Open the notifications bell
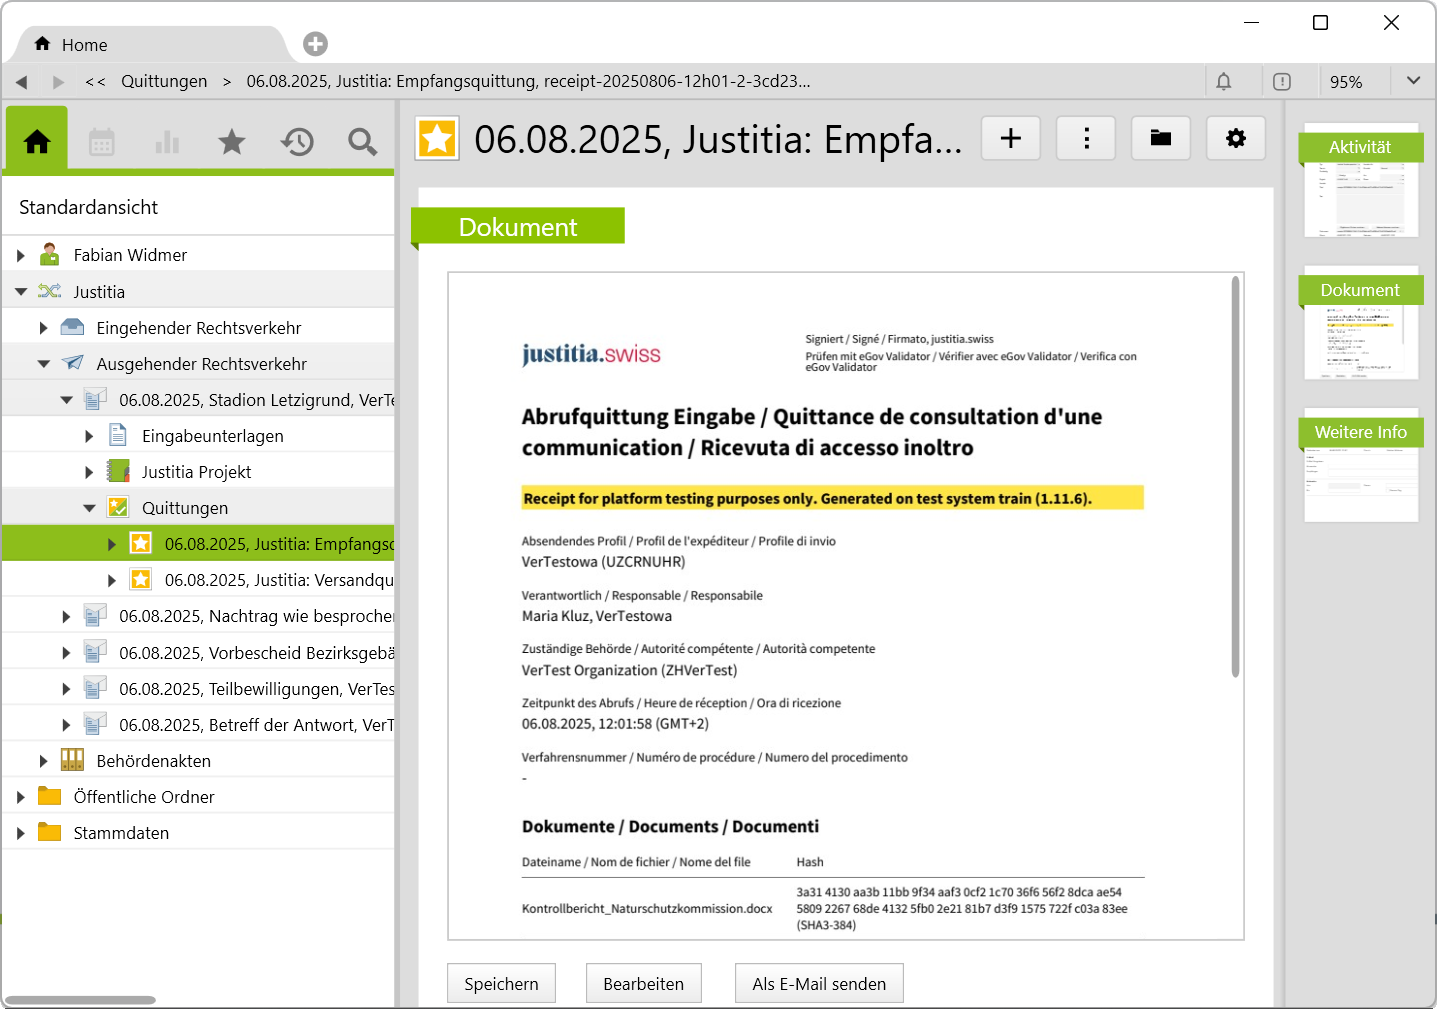1437x1009 pixels. coord(1224,81)
